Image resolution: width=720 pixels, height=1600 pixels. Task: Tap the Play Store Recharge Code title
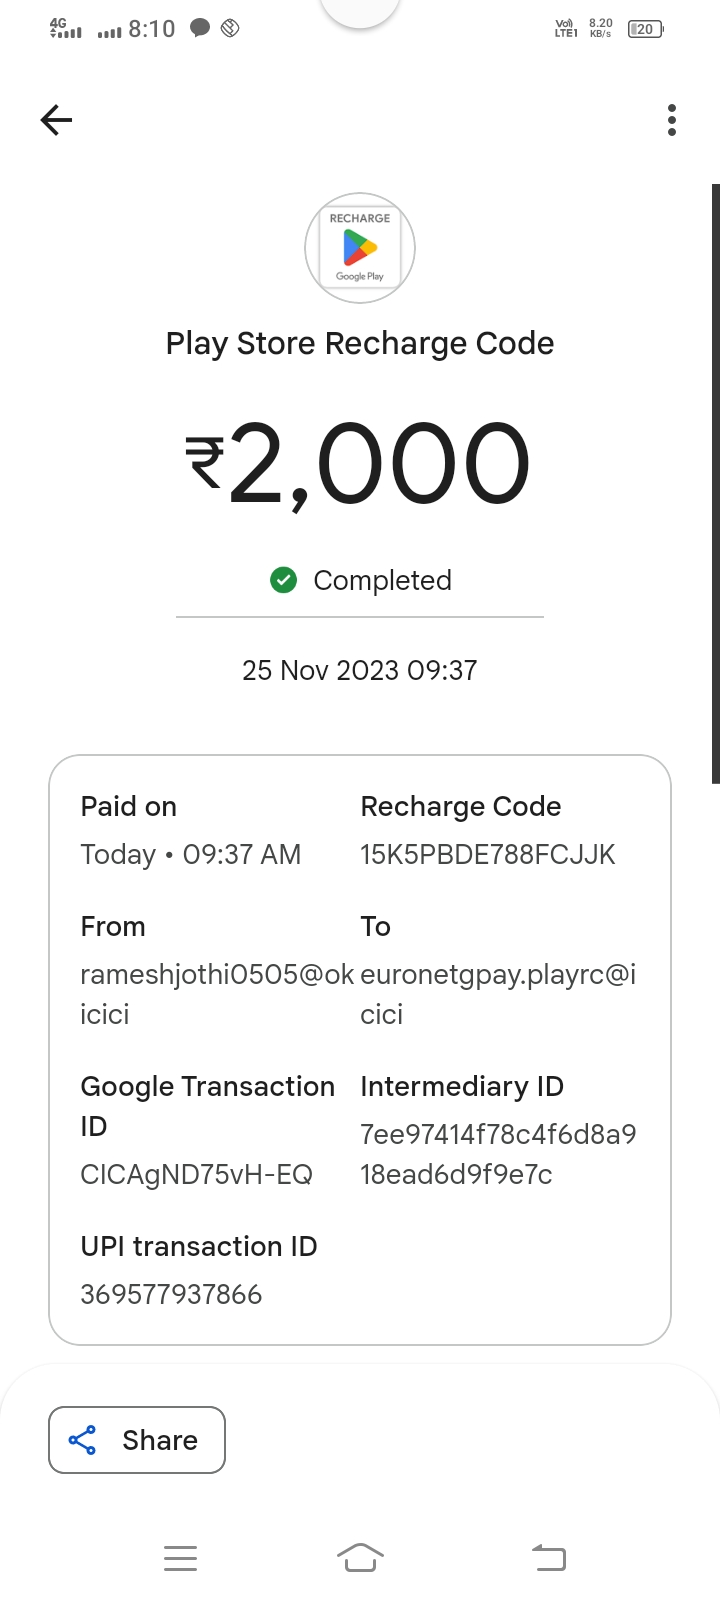pyautogui.click(x=360, y=343)
